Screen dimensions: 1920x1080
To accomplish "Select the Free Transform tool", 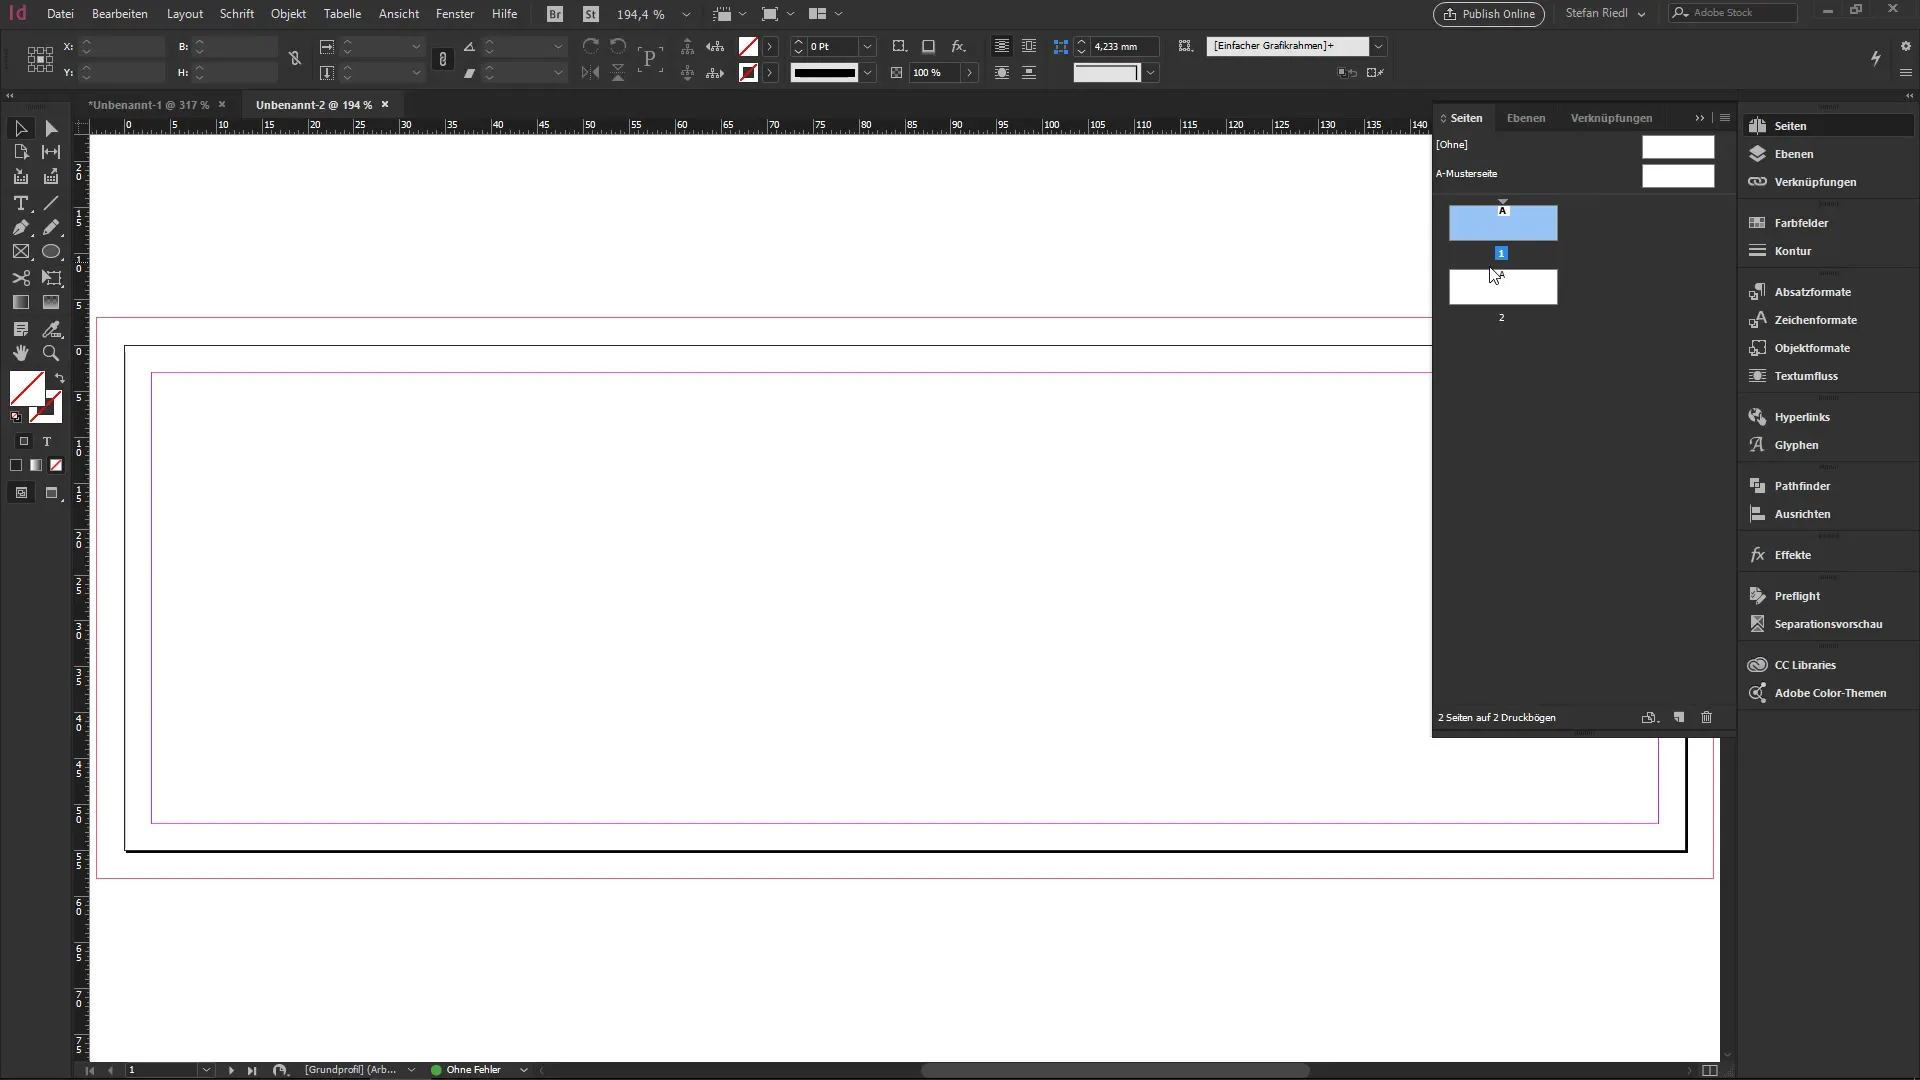I will click(51, 278).
